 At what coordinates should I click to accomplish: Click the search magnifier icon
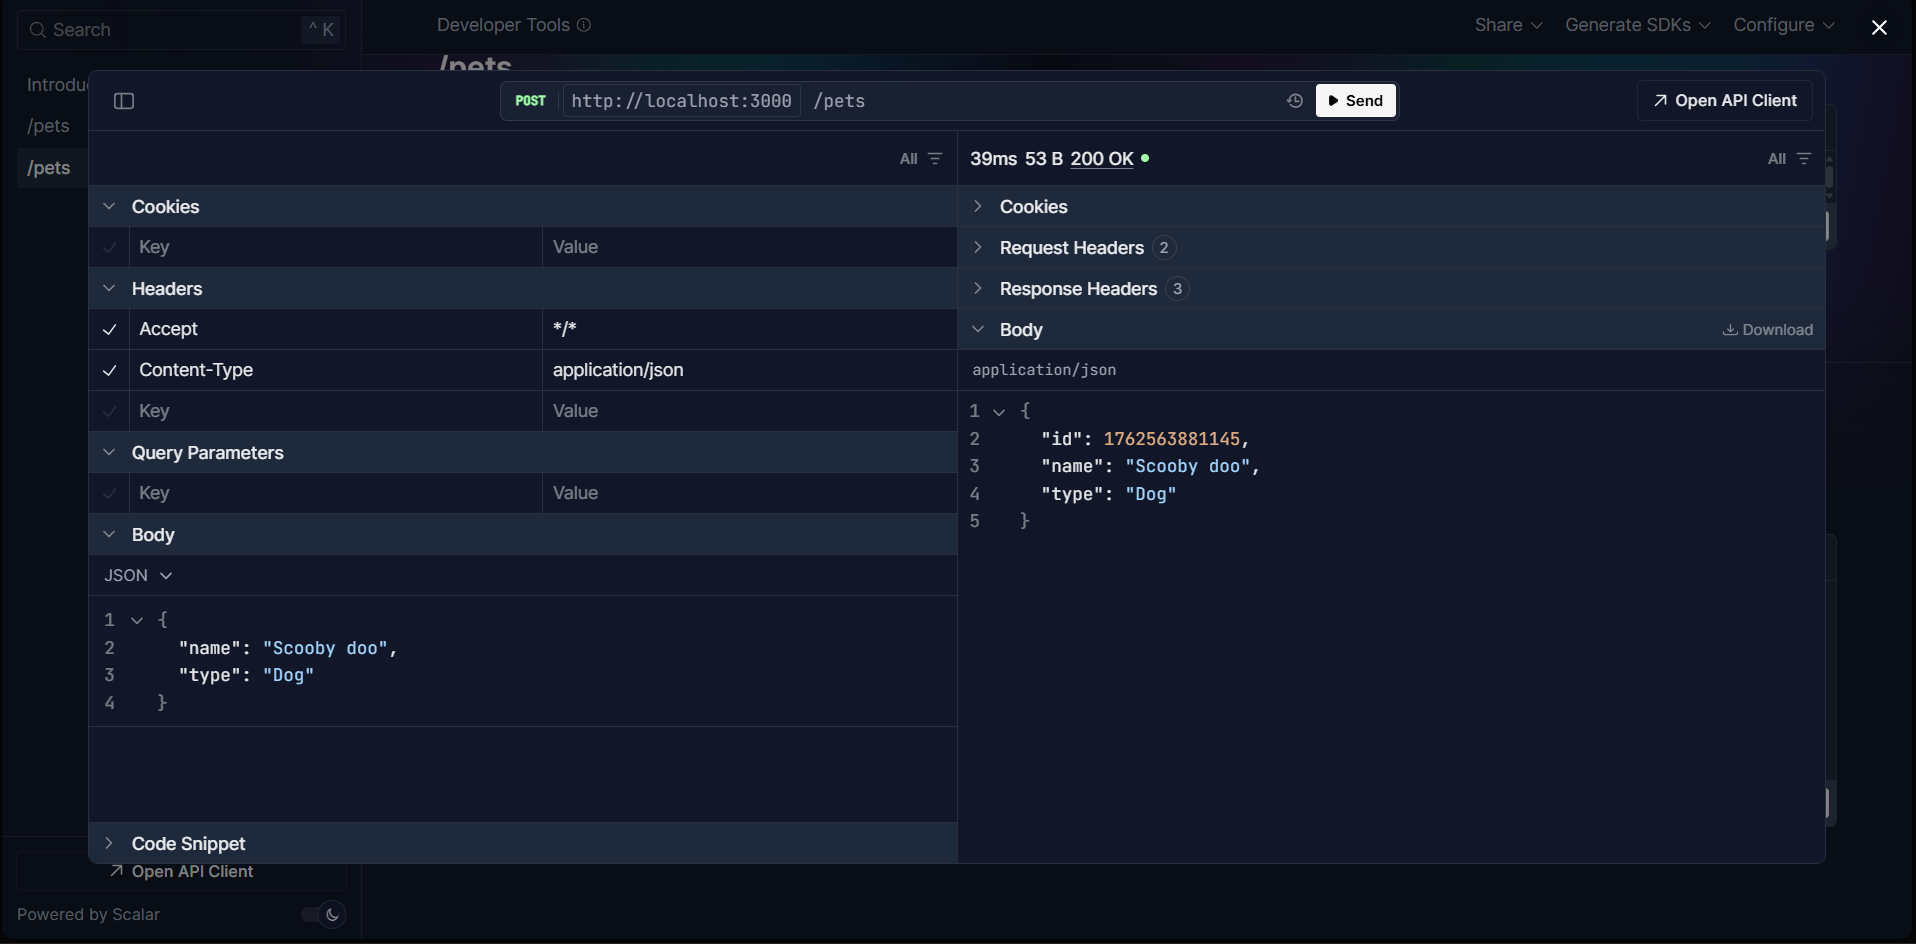pos(38,30)
